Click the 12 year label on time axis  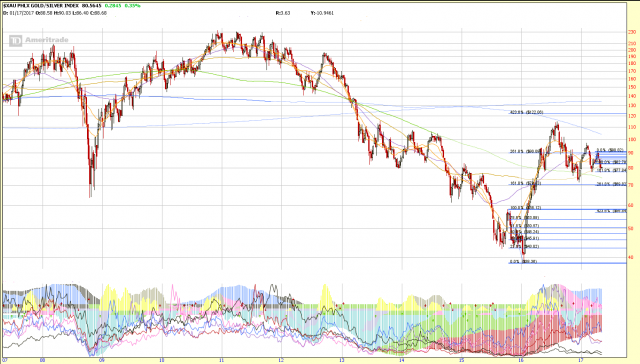coord(282,360)
